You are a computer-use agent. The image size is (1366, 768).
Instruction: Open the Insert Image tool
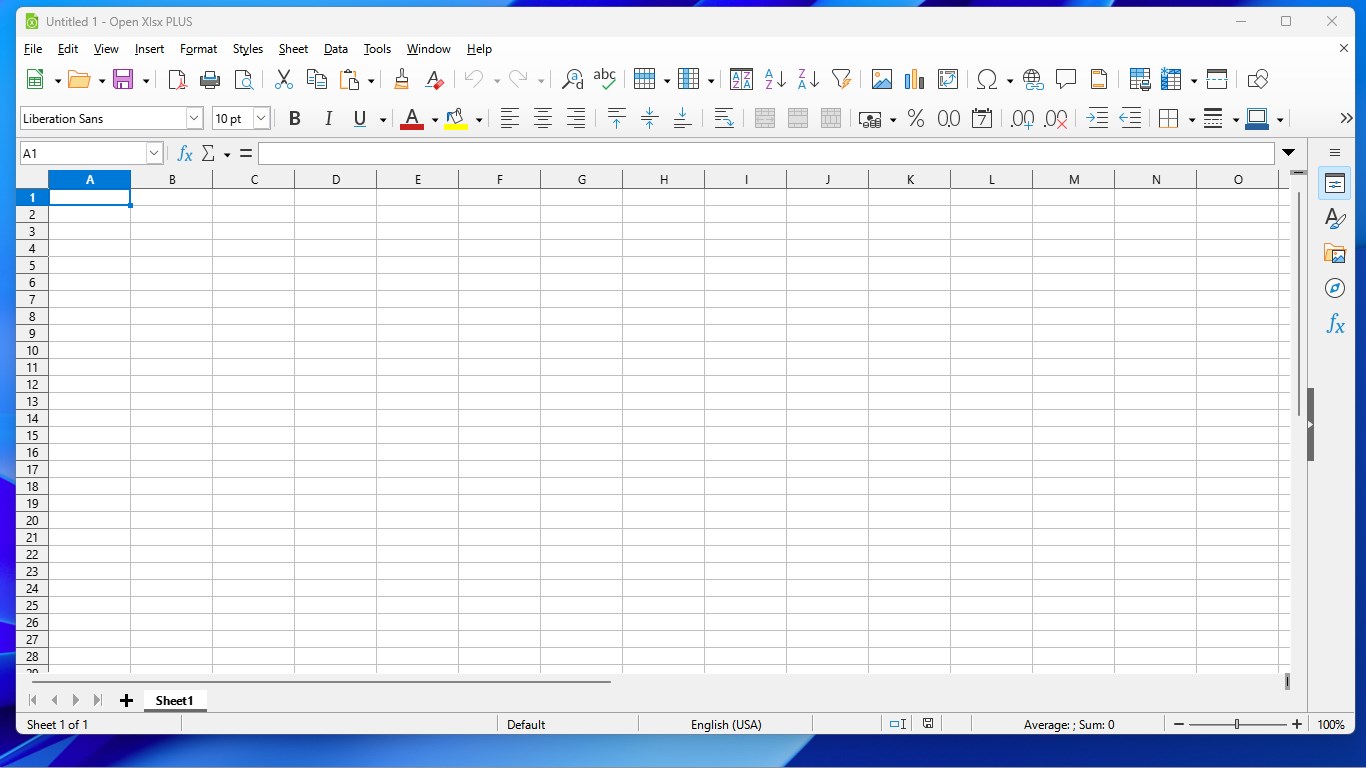881,79
